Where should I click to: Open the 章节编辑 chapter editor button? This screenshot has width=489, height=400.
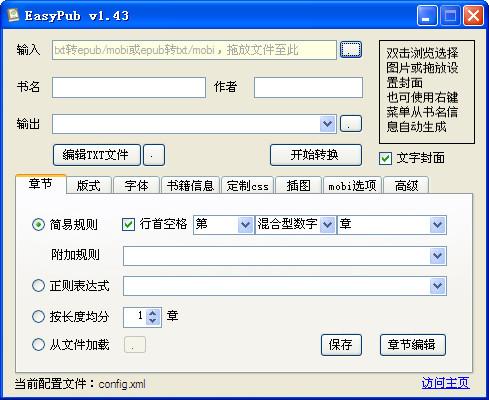coord(413,345)
